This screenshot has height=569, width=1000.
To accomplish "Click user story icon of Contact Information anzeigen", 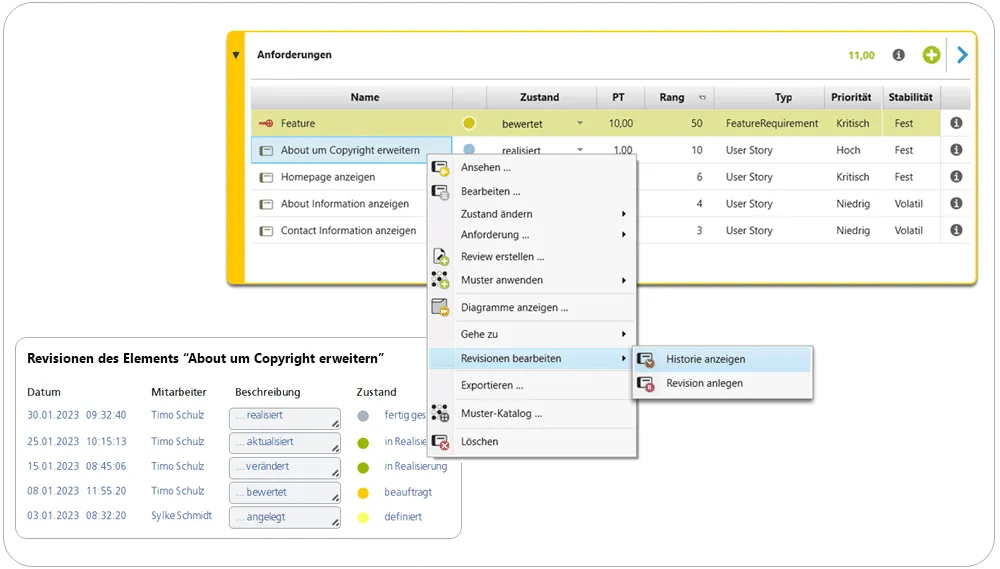I will click(x=266, y=231).
